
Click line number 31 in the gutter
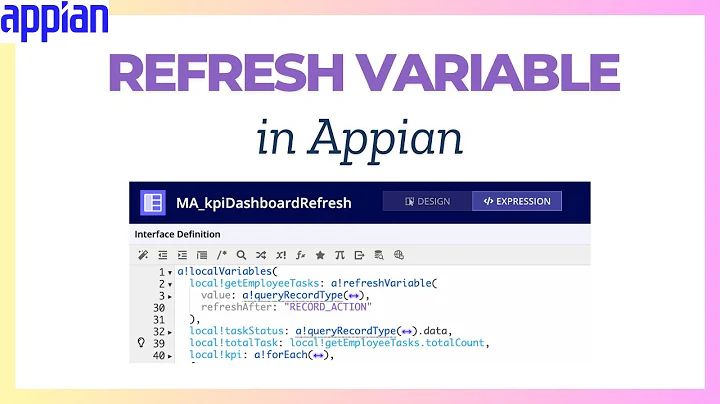click(159, 320)
